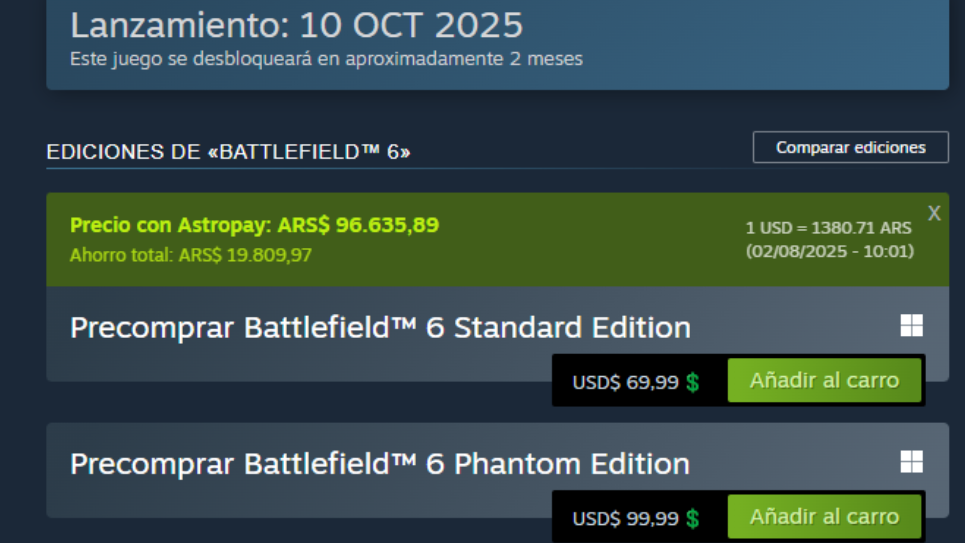Click the Windows icon for Phantom Edition

tap(911, 461)
